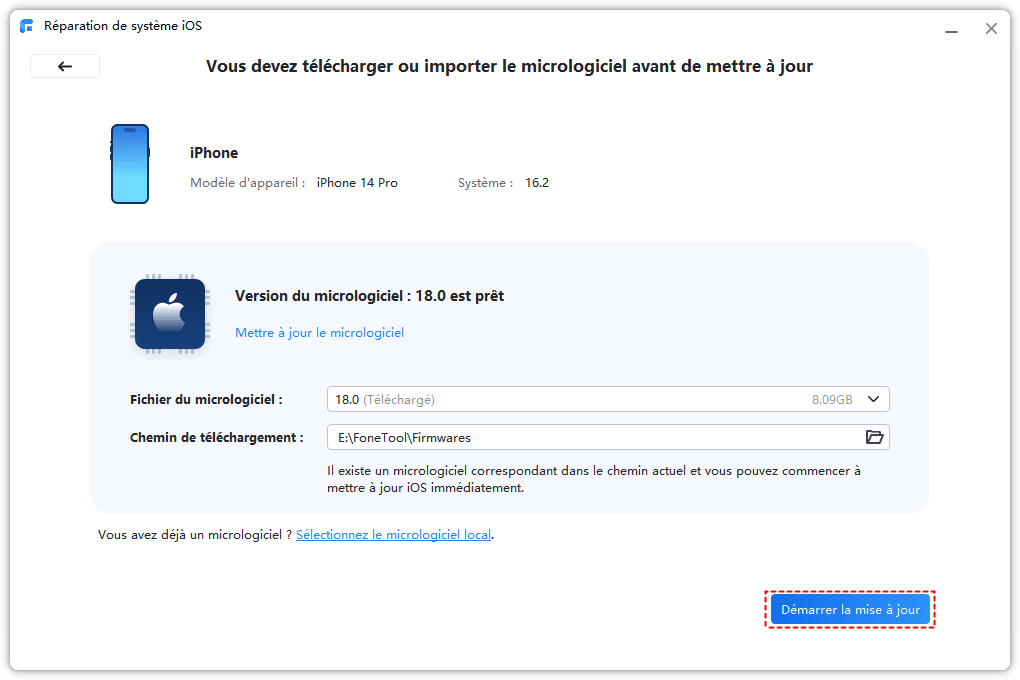Image resolution: width=1020 pixels, height=680 pixels.
Task: Select the 'iPhone 14 Pro' model text
Action: [x=357, y=183]
